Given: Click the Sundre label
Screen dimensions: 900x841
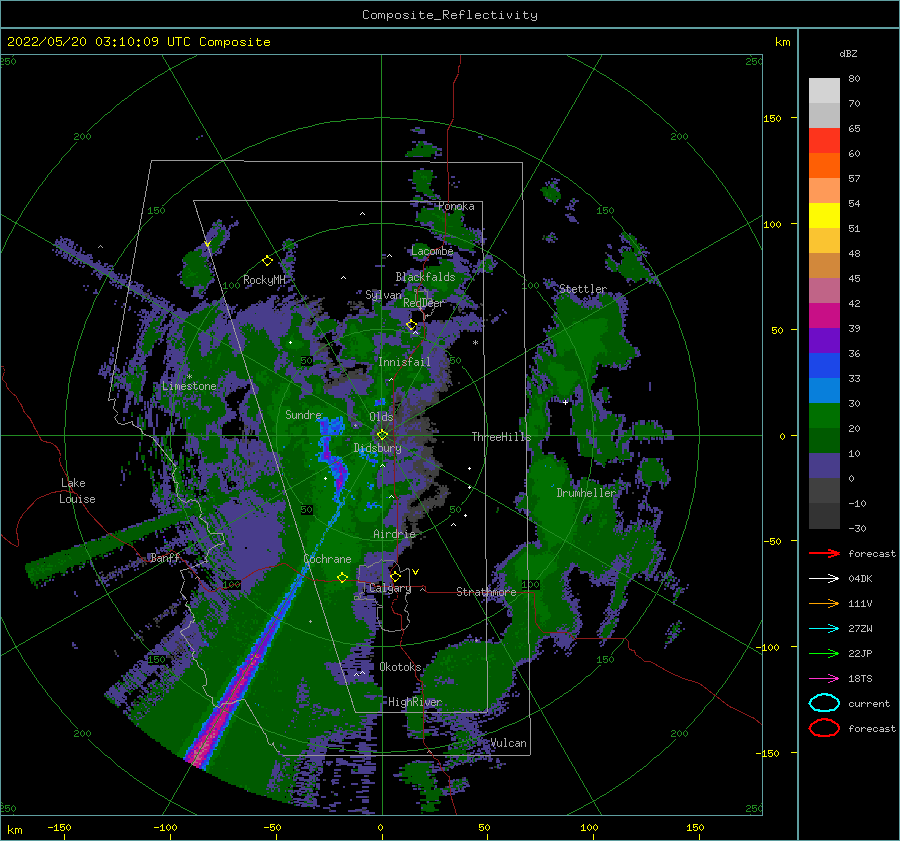Looking at the screenshot, I should [303, 415].
